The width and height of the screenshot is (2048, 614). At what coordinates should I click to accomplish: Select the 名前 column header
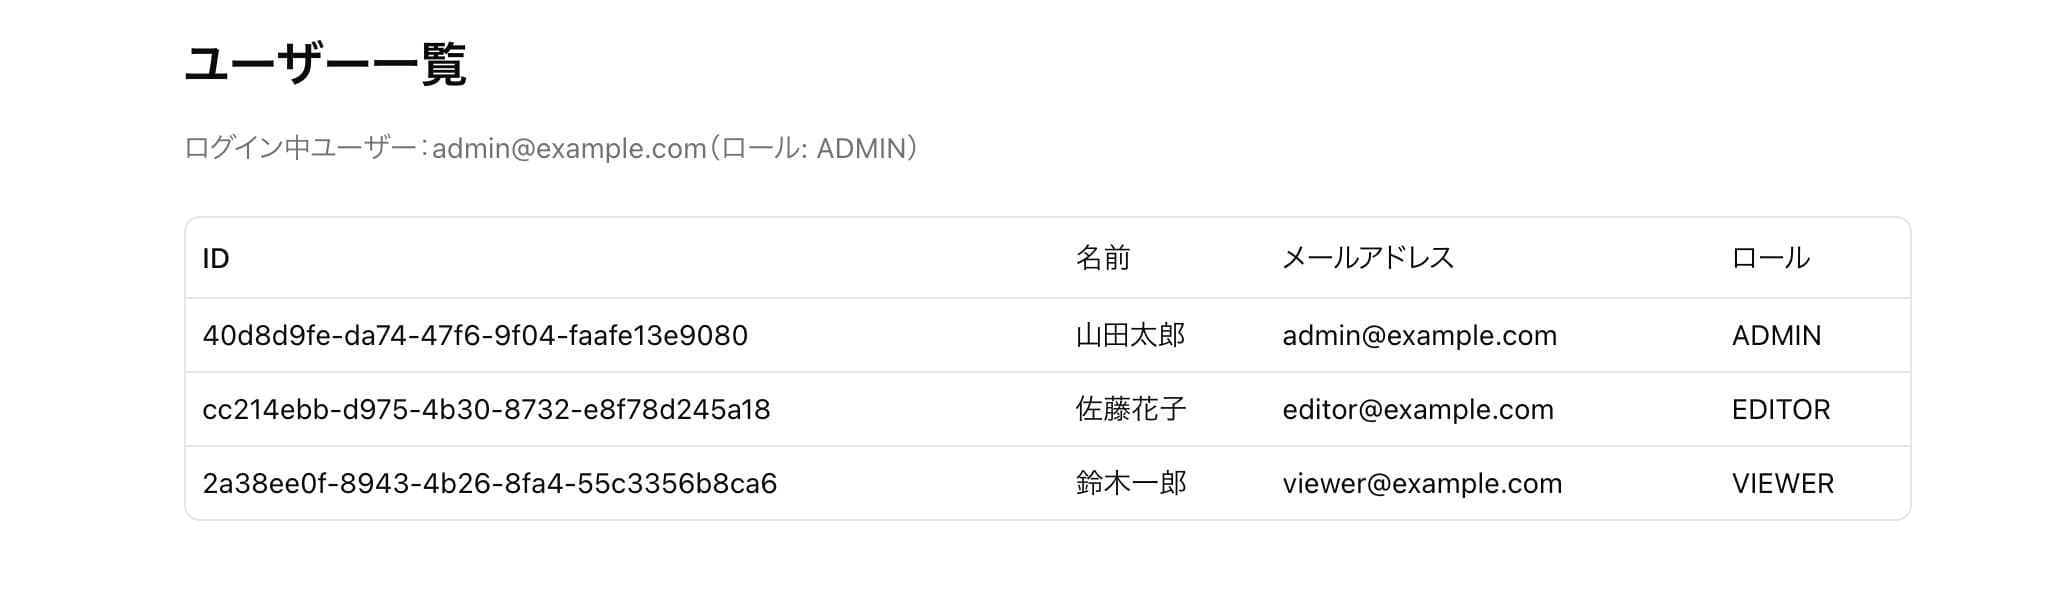pos(1103,258)
